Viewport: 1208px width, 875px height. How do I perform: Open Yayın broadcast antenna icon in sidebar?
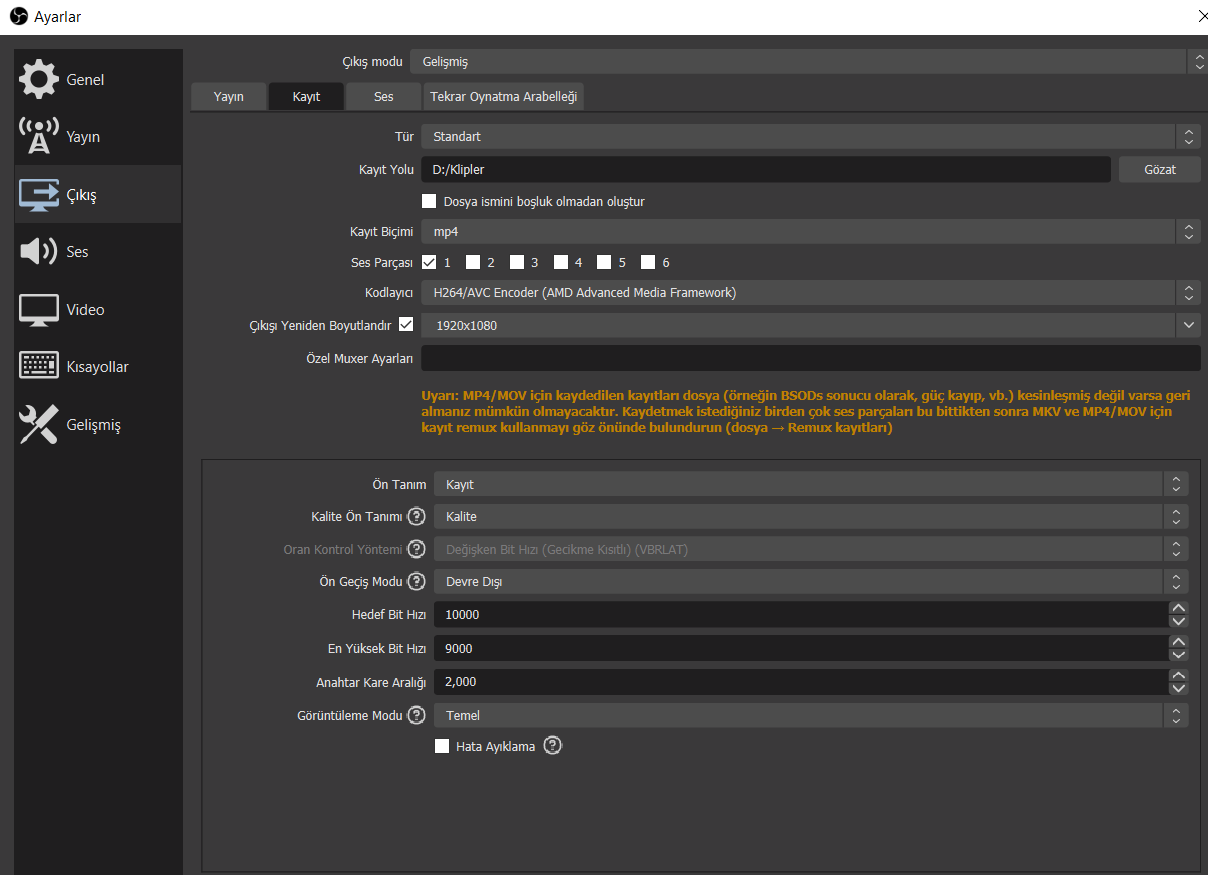(x=39, y=137)
